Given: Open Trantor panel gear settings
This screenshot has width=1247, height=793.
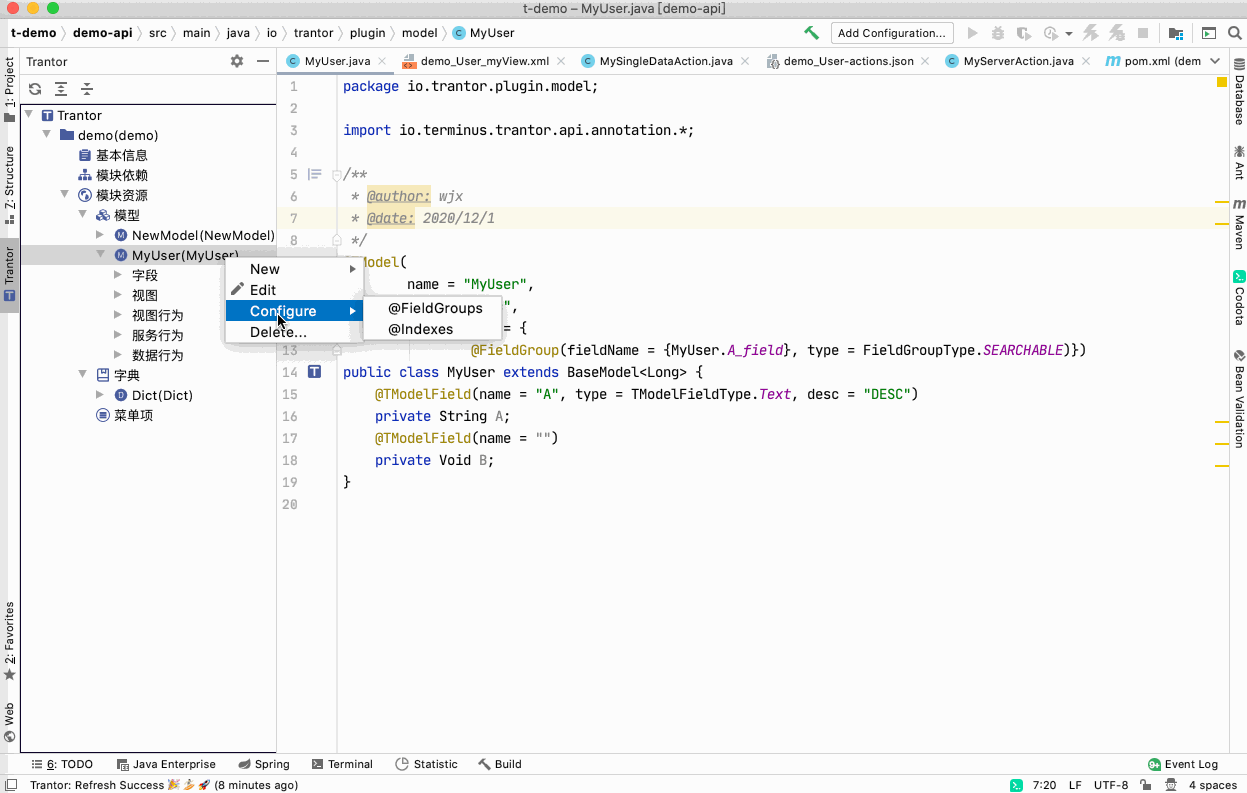Looking at the screenshot, I should click(237, 61).
